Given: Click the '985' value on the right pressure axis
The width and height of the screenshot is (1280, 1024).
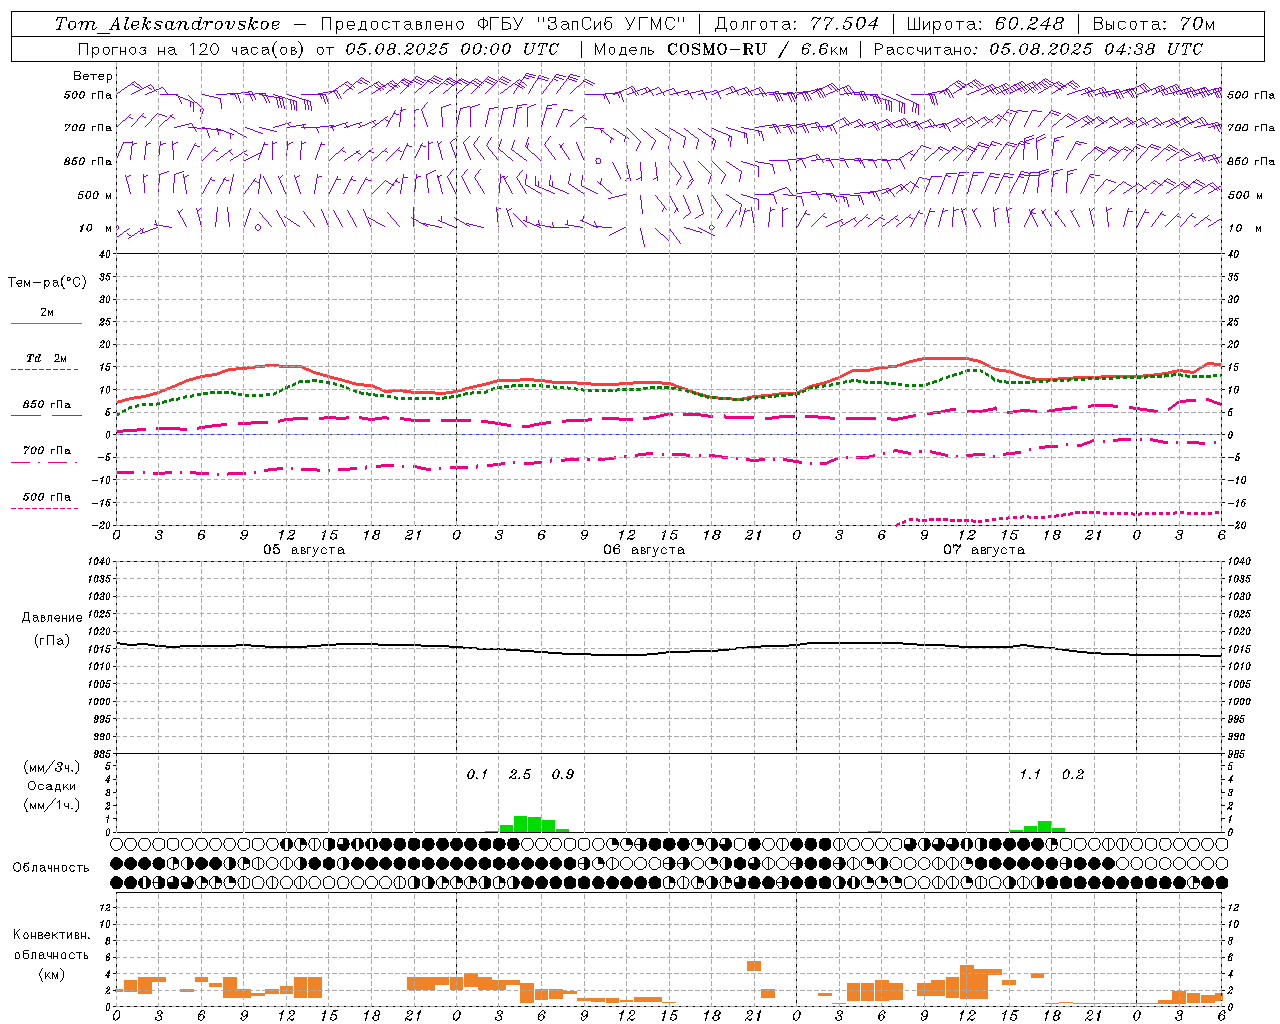Looking at the screenshot, I should 1238,755.
